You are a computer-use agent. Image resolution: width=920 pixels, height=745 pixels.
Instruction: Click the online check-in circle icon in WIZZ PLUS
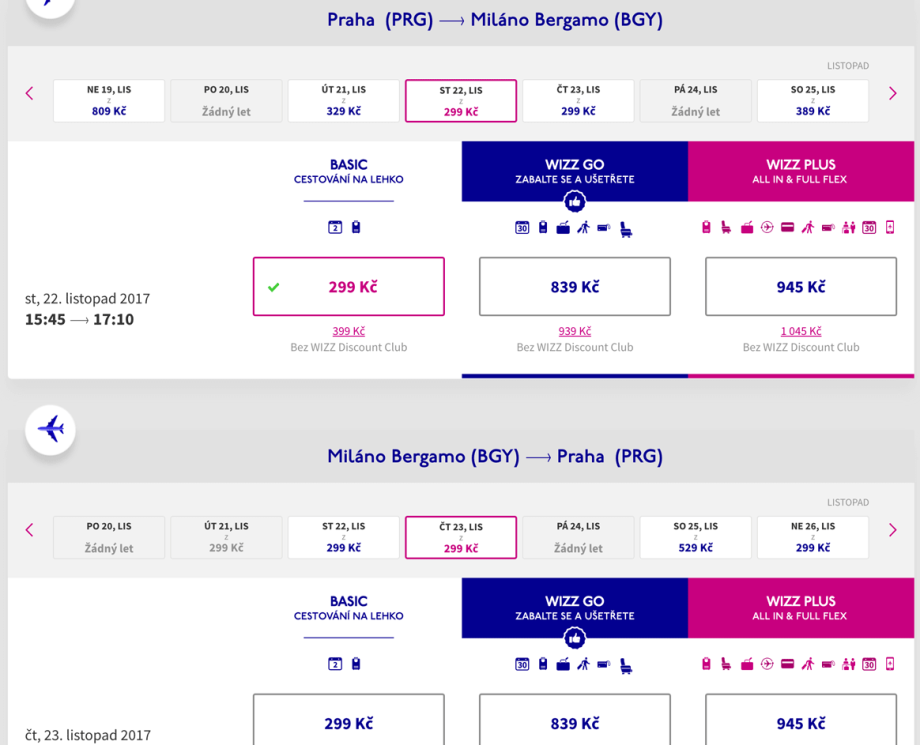coord(767,228)
